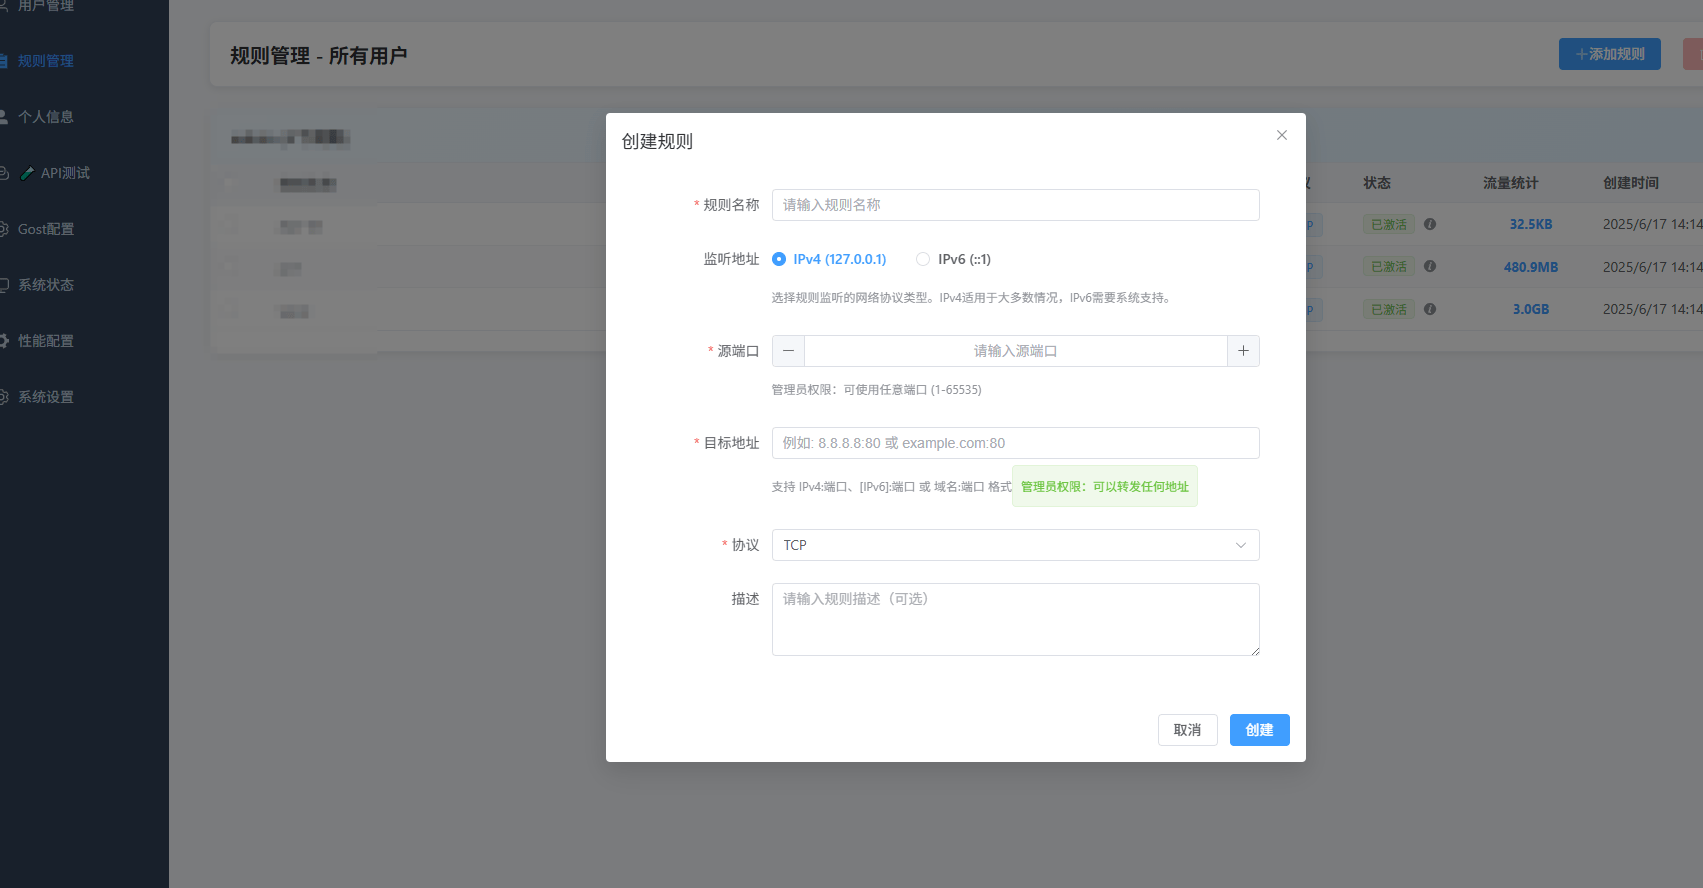Click the 规则管理 - 所有用户 page title

319,56
